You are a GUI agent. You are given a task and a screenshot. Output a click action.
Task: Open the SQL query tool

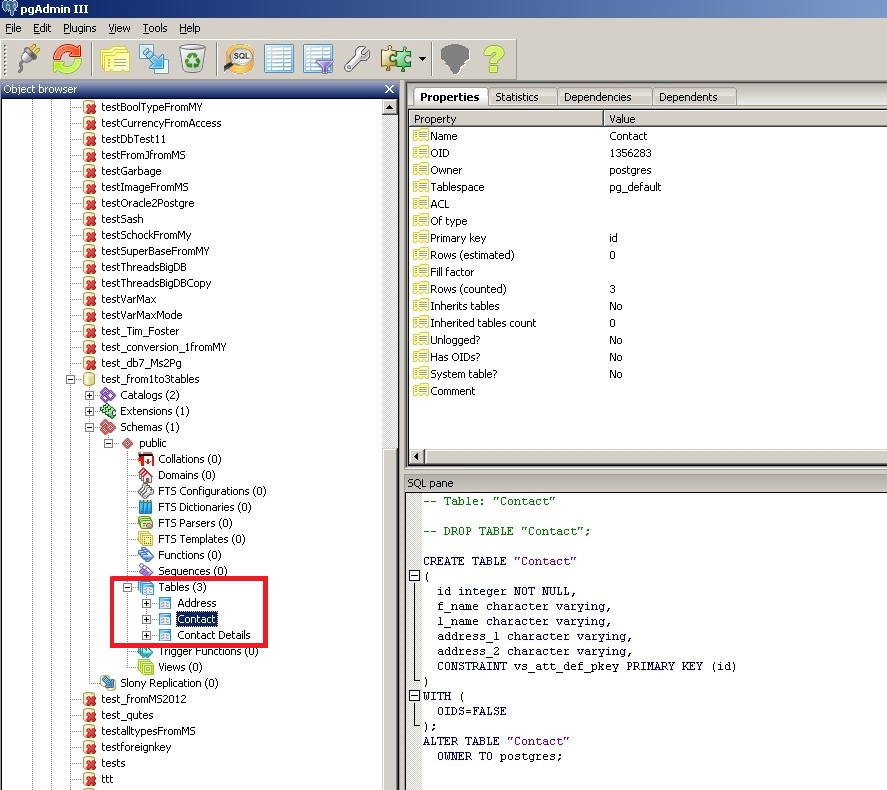239,58
